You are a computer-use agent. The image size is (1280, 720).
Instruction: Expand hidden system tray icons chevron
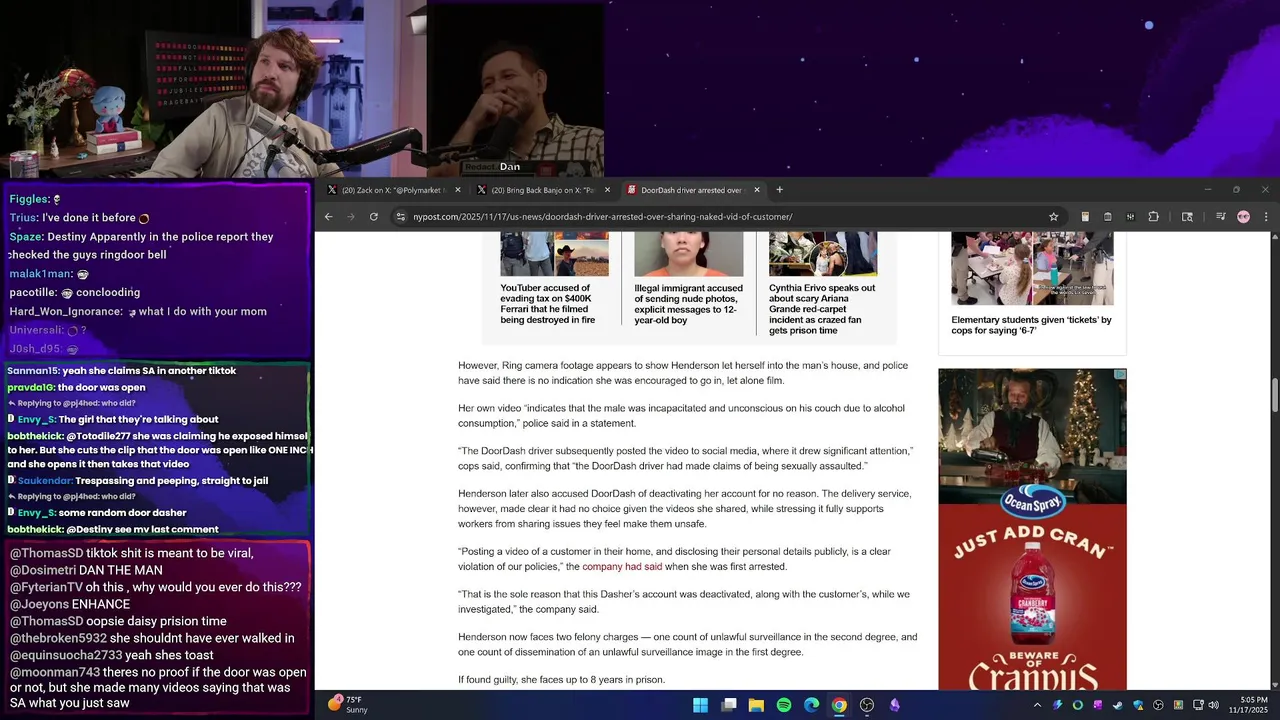coord(1039,705)
